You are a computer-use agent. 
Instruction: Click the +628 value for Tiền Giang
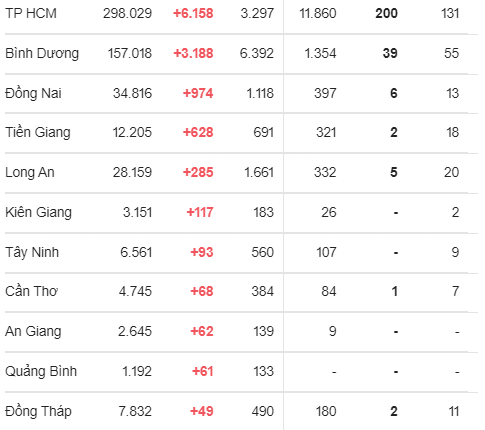(x=198, y=132)
